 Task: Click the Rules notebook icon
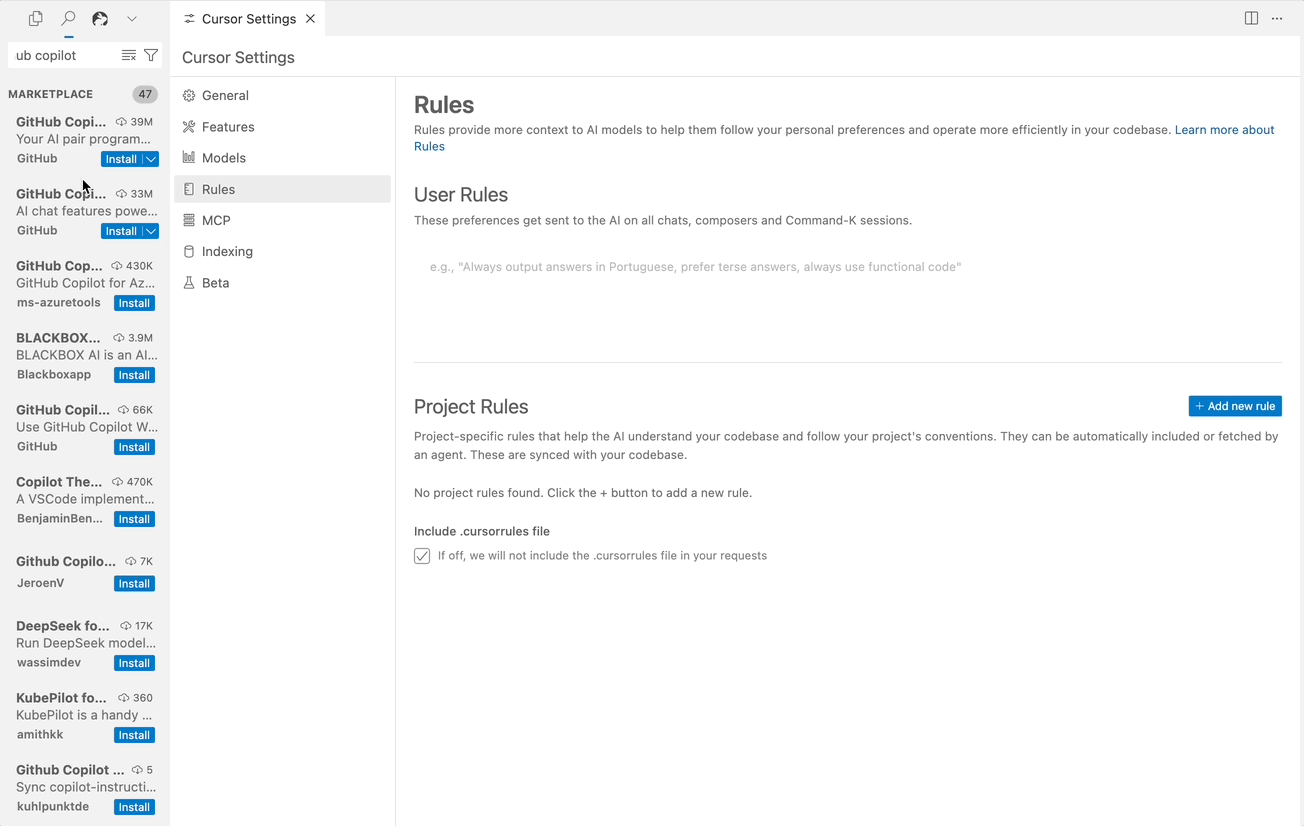(x=189, y=189)
